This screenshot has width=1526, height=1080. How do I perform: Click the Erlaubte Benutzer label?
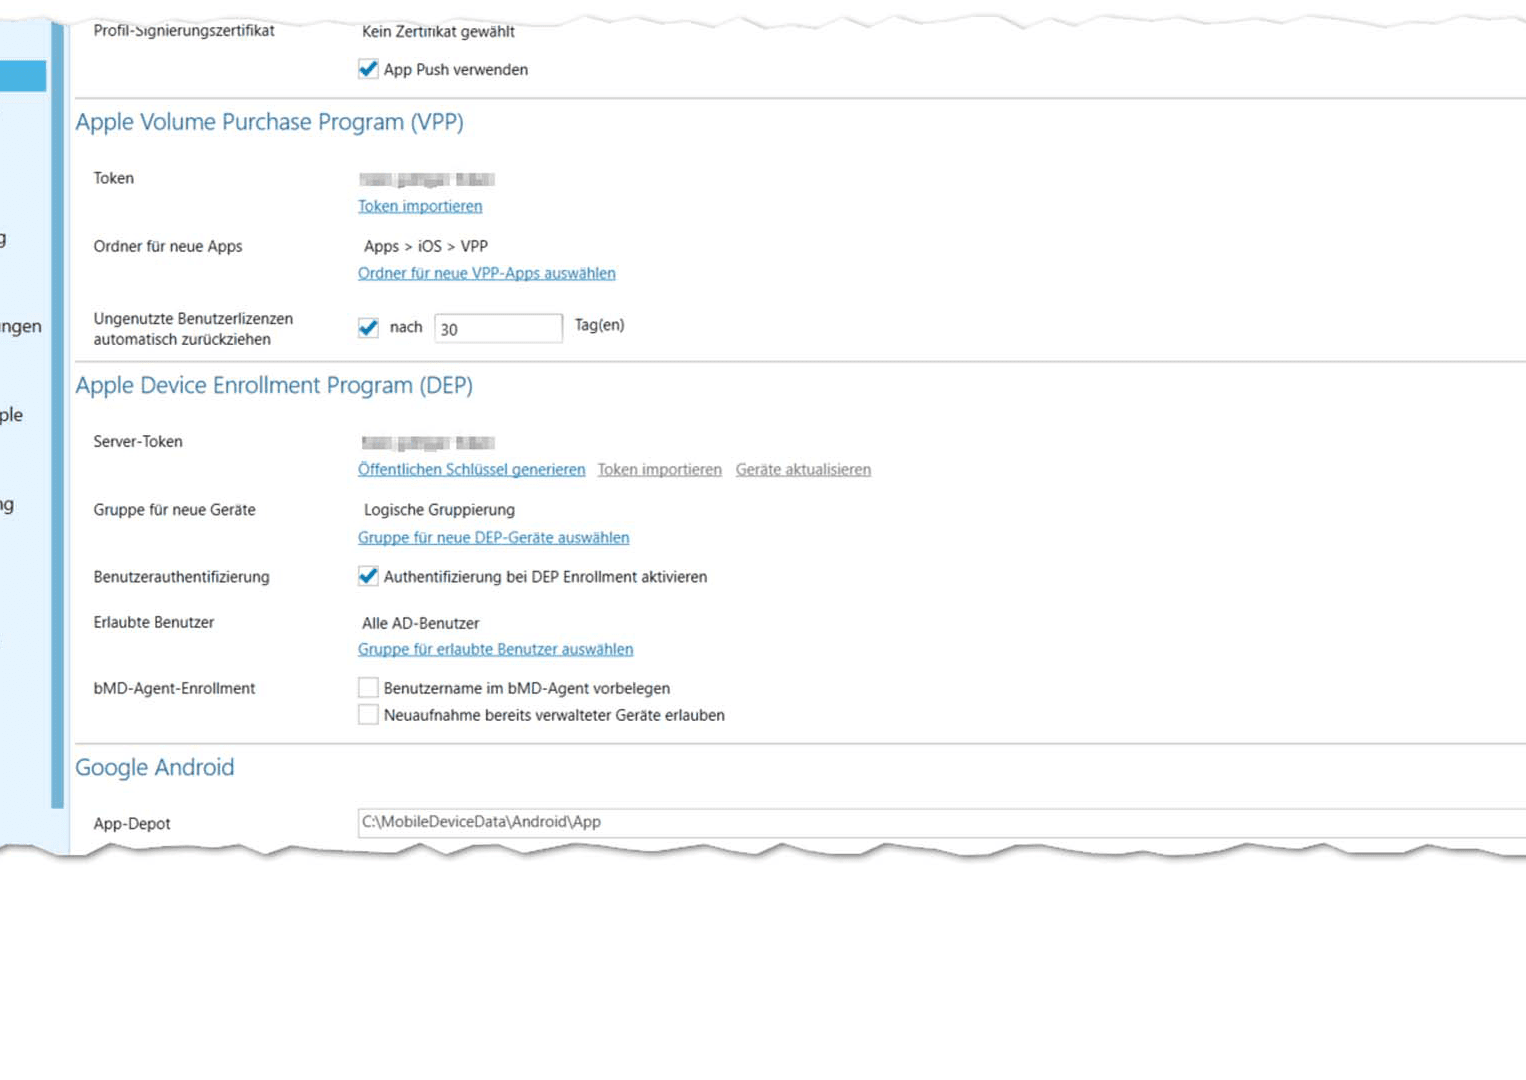point(154,622)
